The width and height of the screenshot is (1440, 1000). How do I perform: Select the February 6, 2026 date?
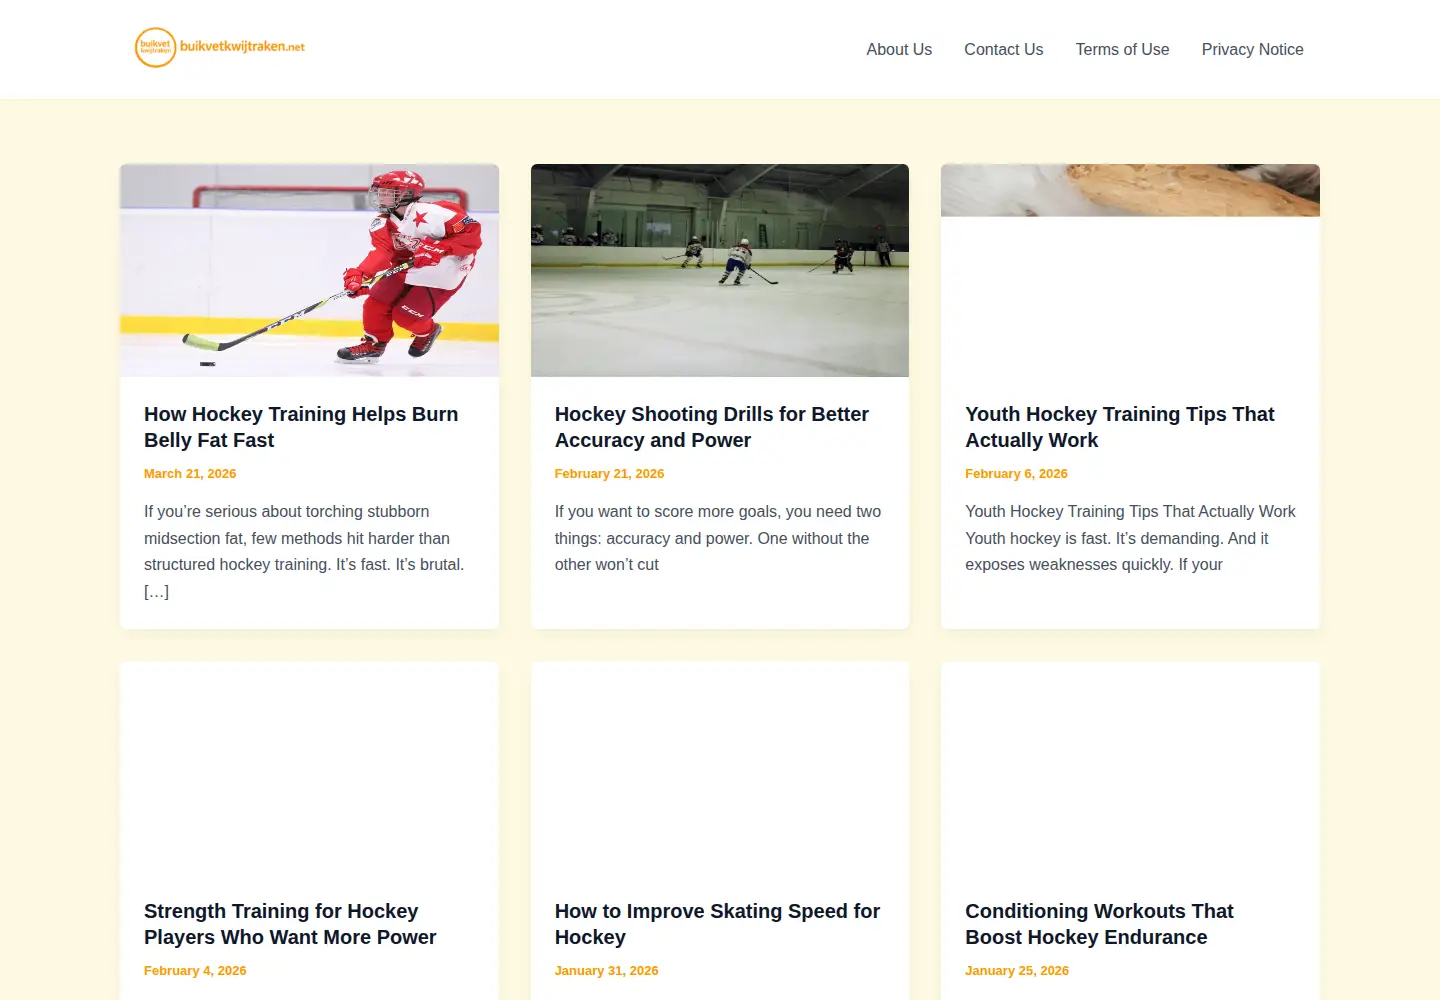tap(1016, 474)
